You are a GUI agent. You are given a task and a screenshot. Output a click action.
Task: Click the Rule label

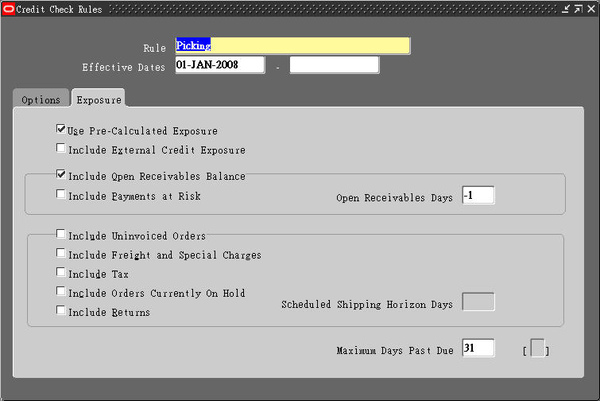coord(155,48)
